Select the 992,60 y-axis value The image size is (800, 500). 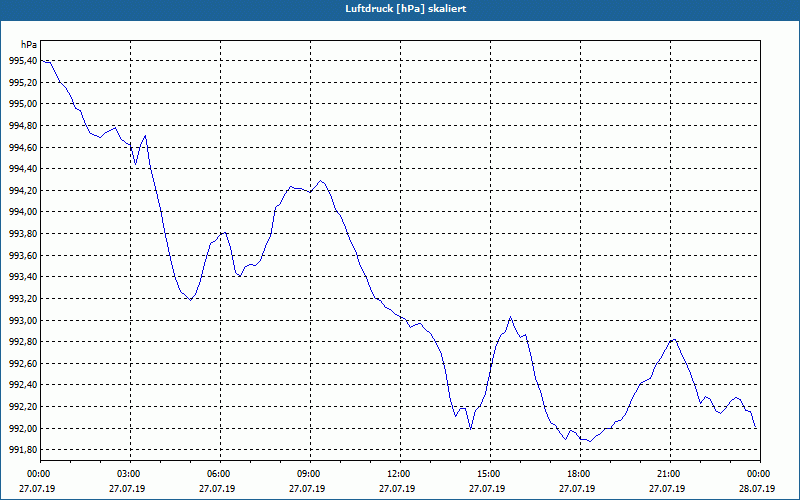23,364
